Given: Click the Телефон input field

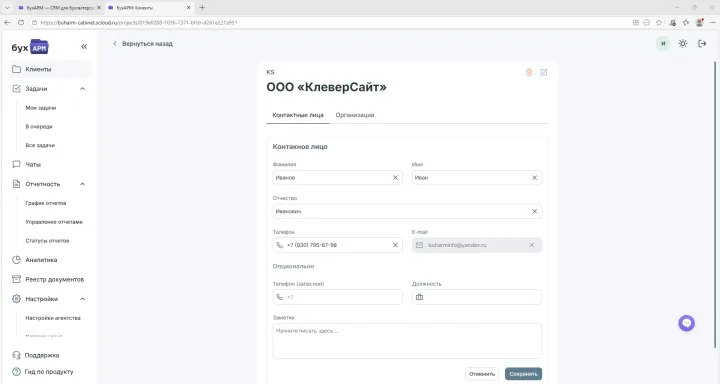Looking at the screenshot, I should tap(338, 245).
